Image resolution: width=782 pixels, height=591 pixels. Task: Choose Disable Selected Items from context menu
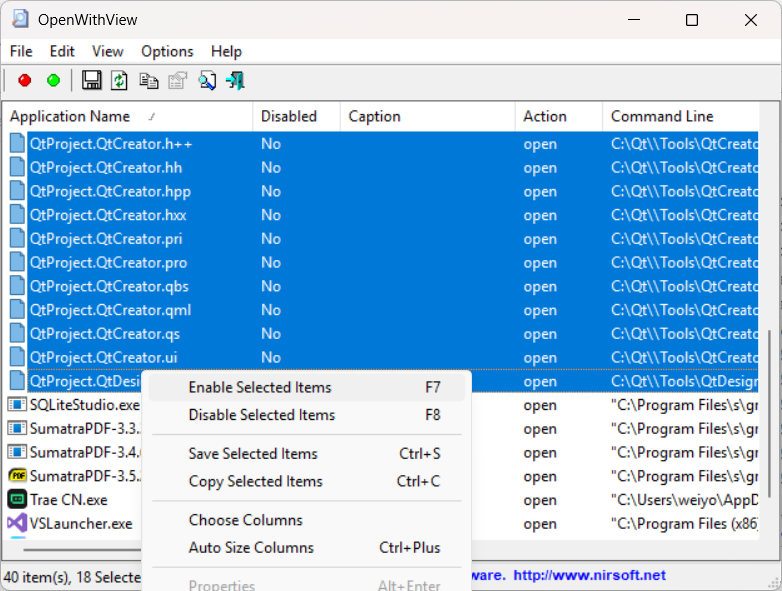coord(307,414)
